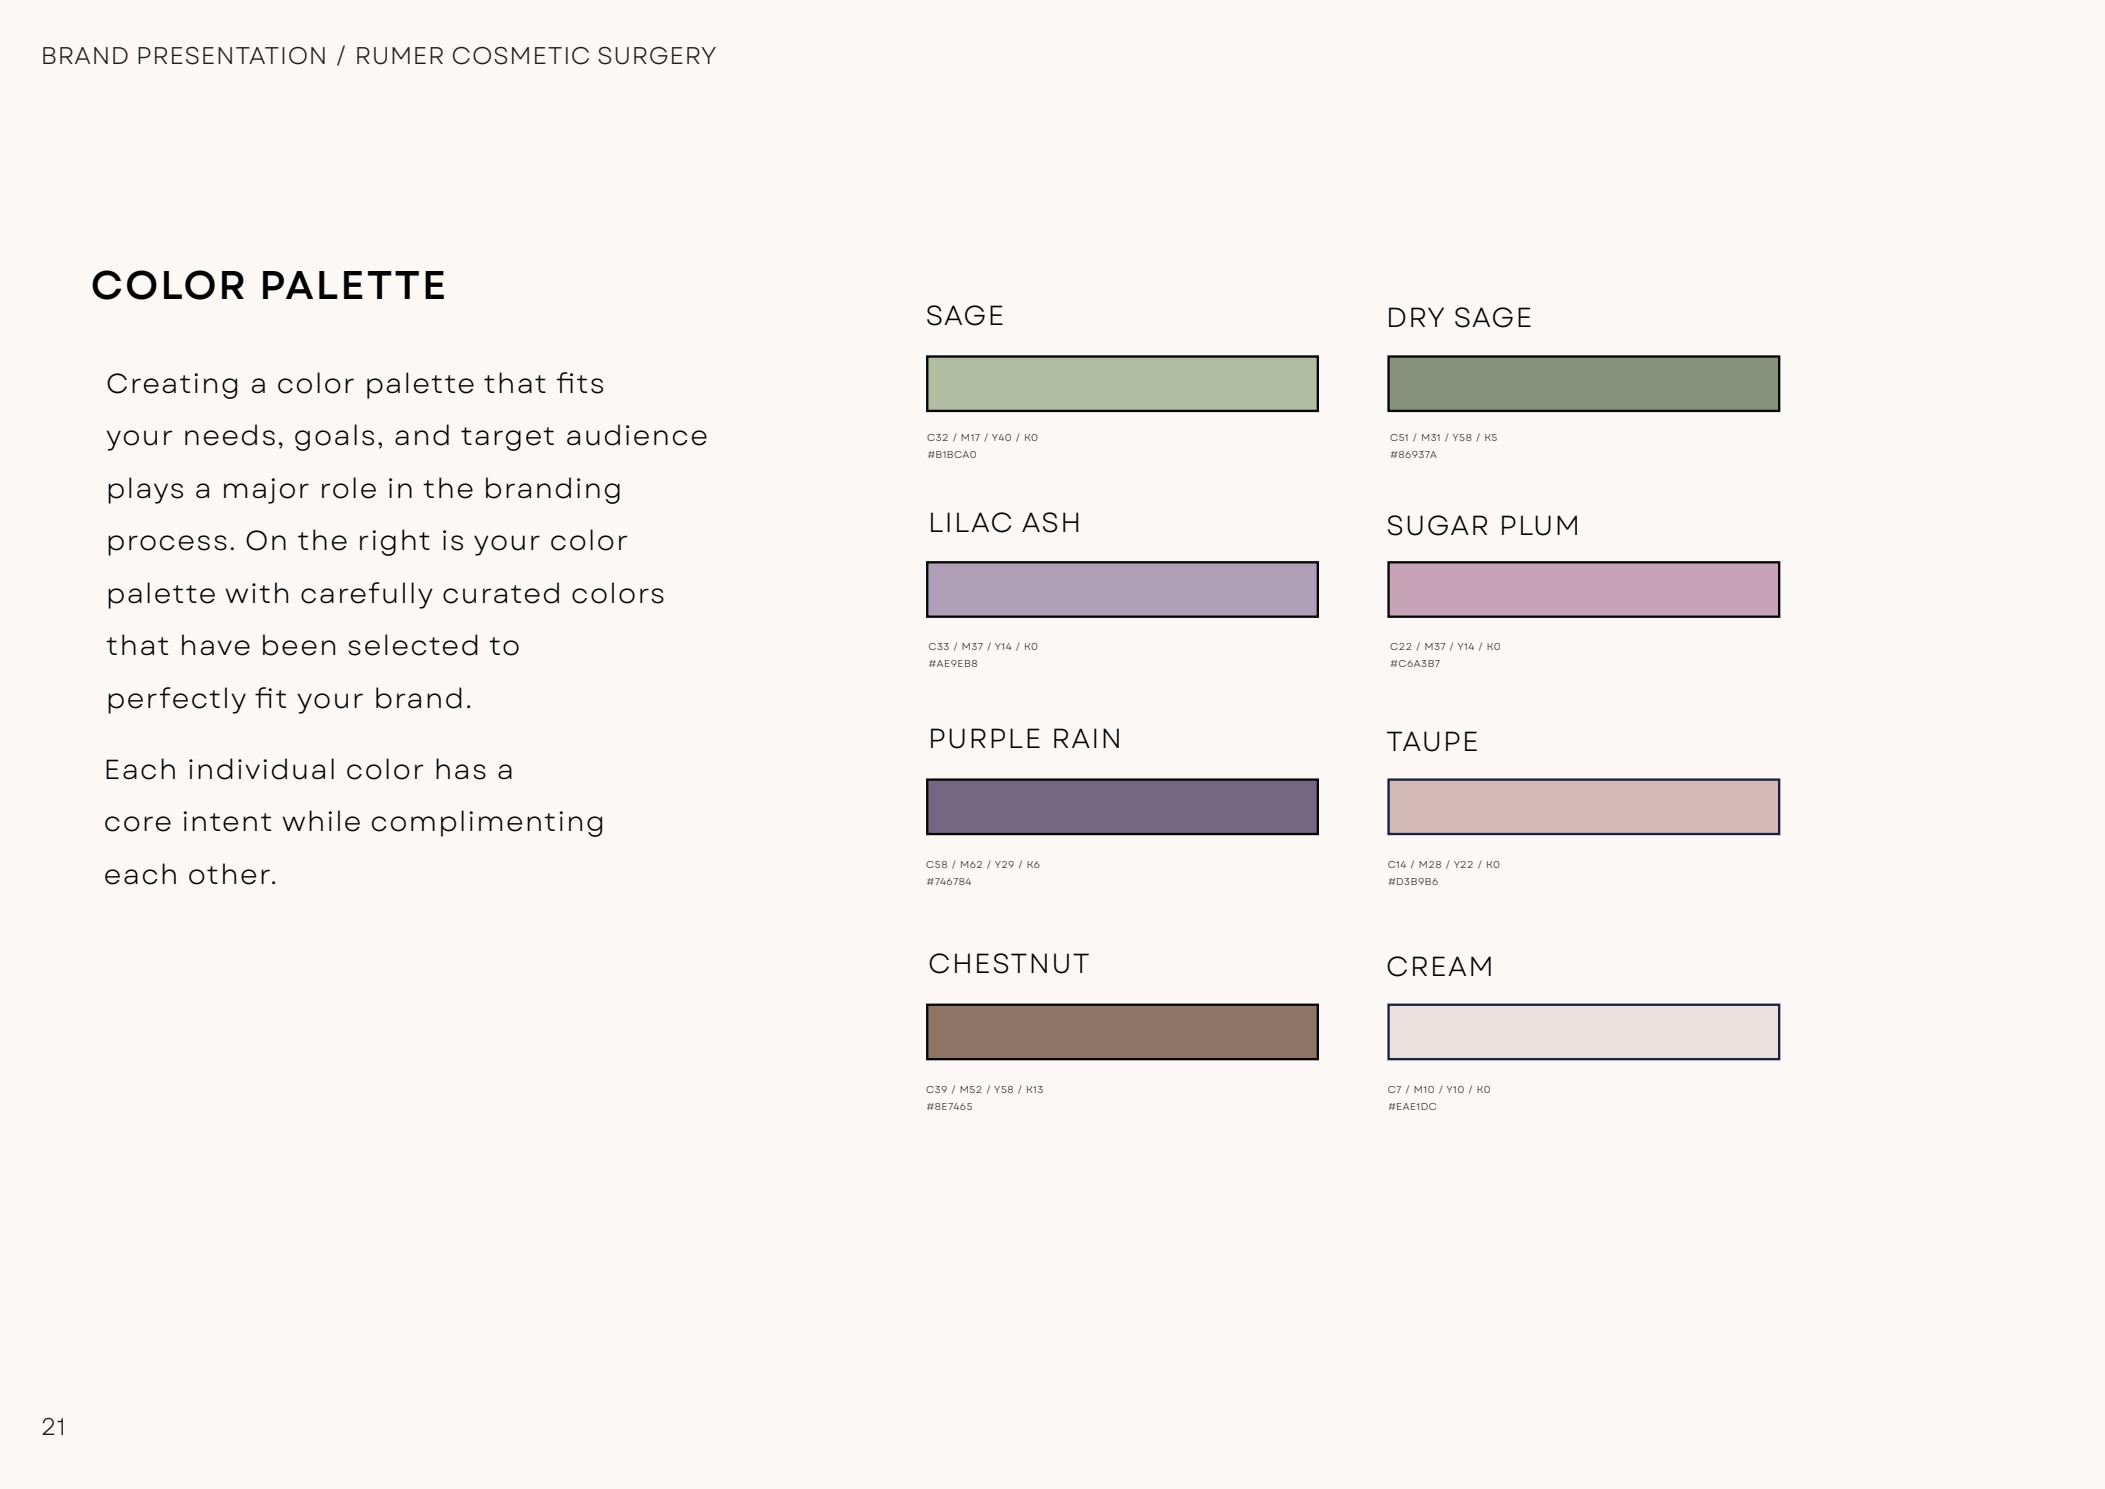Pick the Lilac Ash swatch
The height and width of the screenshot is (1489, 2105).
(1122, 589)
